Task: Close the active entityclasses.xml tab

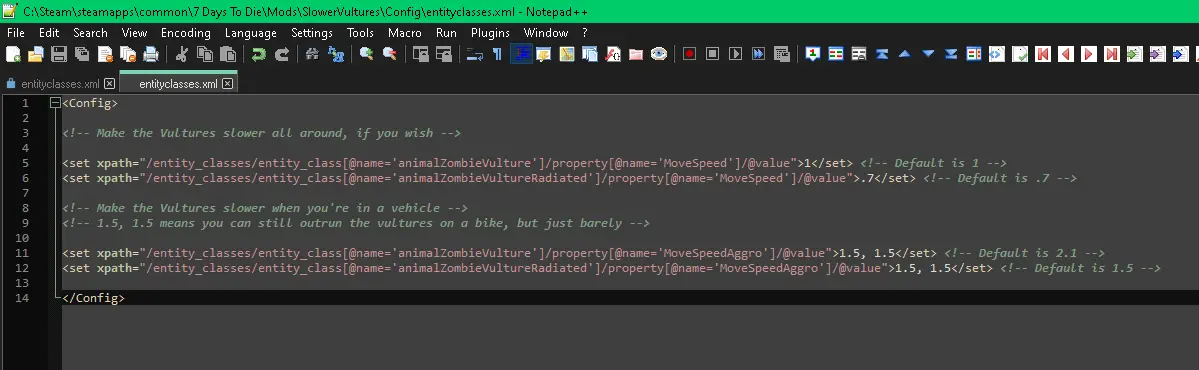Action: (x=227, y=84)
